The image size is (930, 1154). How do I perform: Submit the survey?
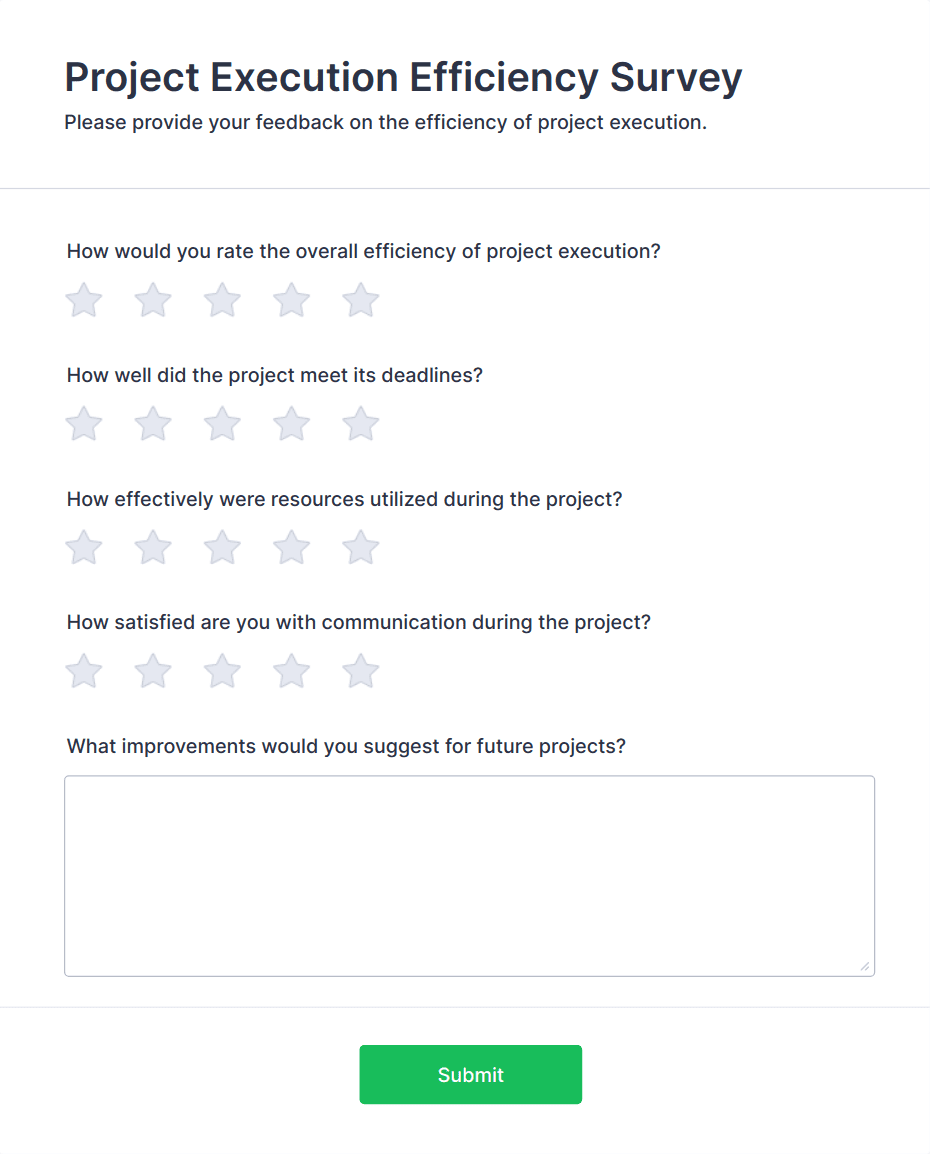pos(469,1074)
